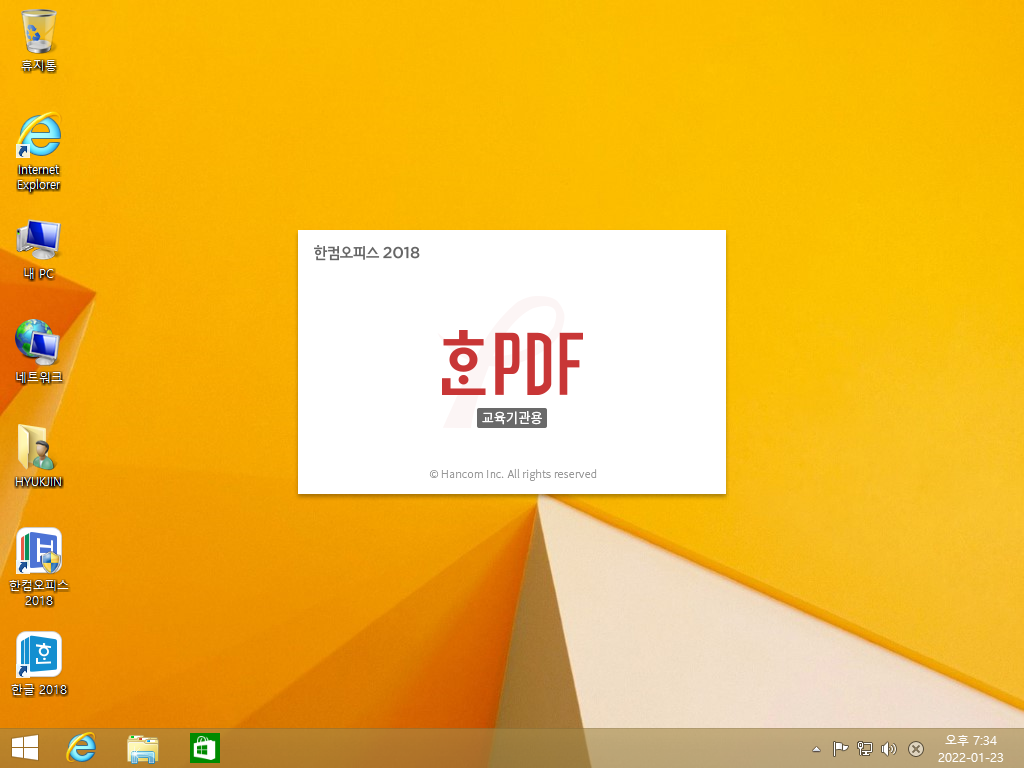Launch Internet Explorer from the desktop shortcut
Image resolution: width=1024 pixels, height=768 pixels.
coord(39,152)
